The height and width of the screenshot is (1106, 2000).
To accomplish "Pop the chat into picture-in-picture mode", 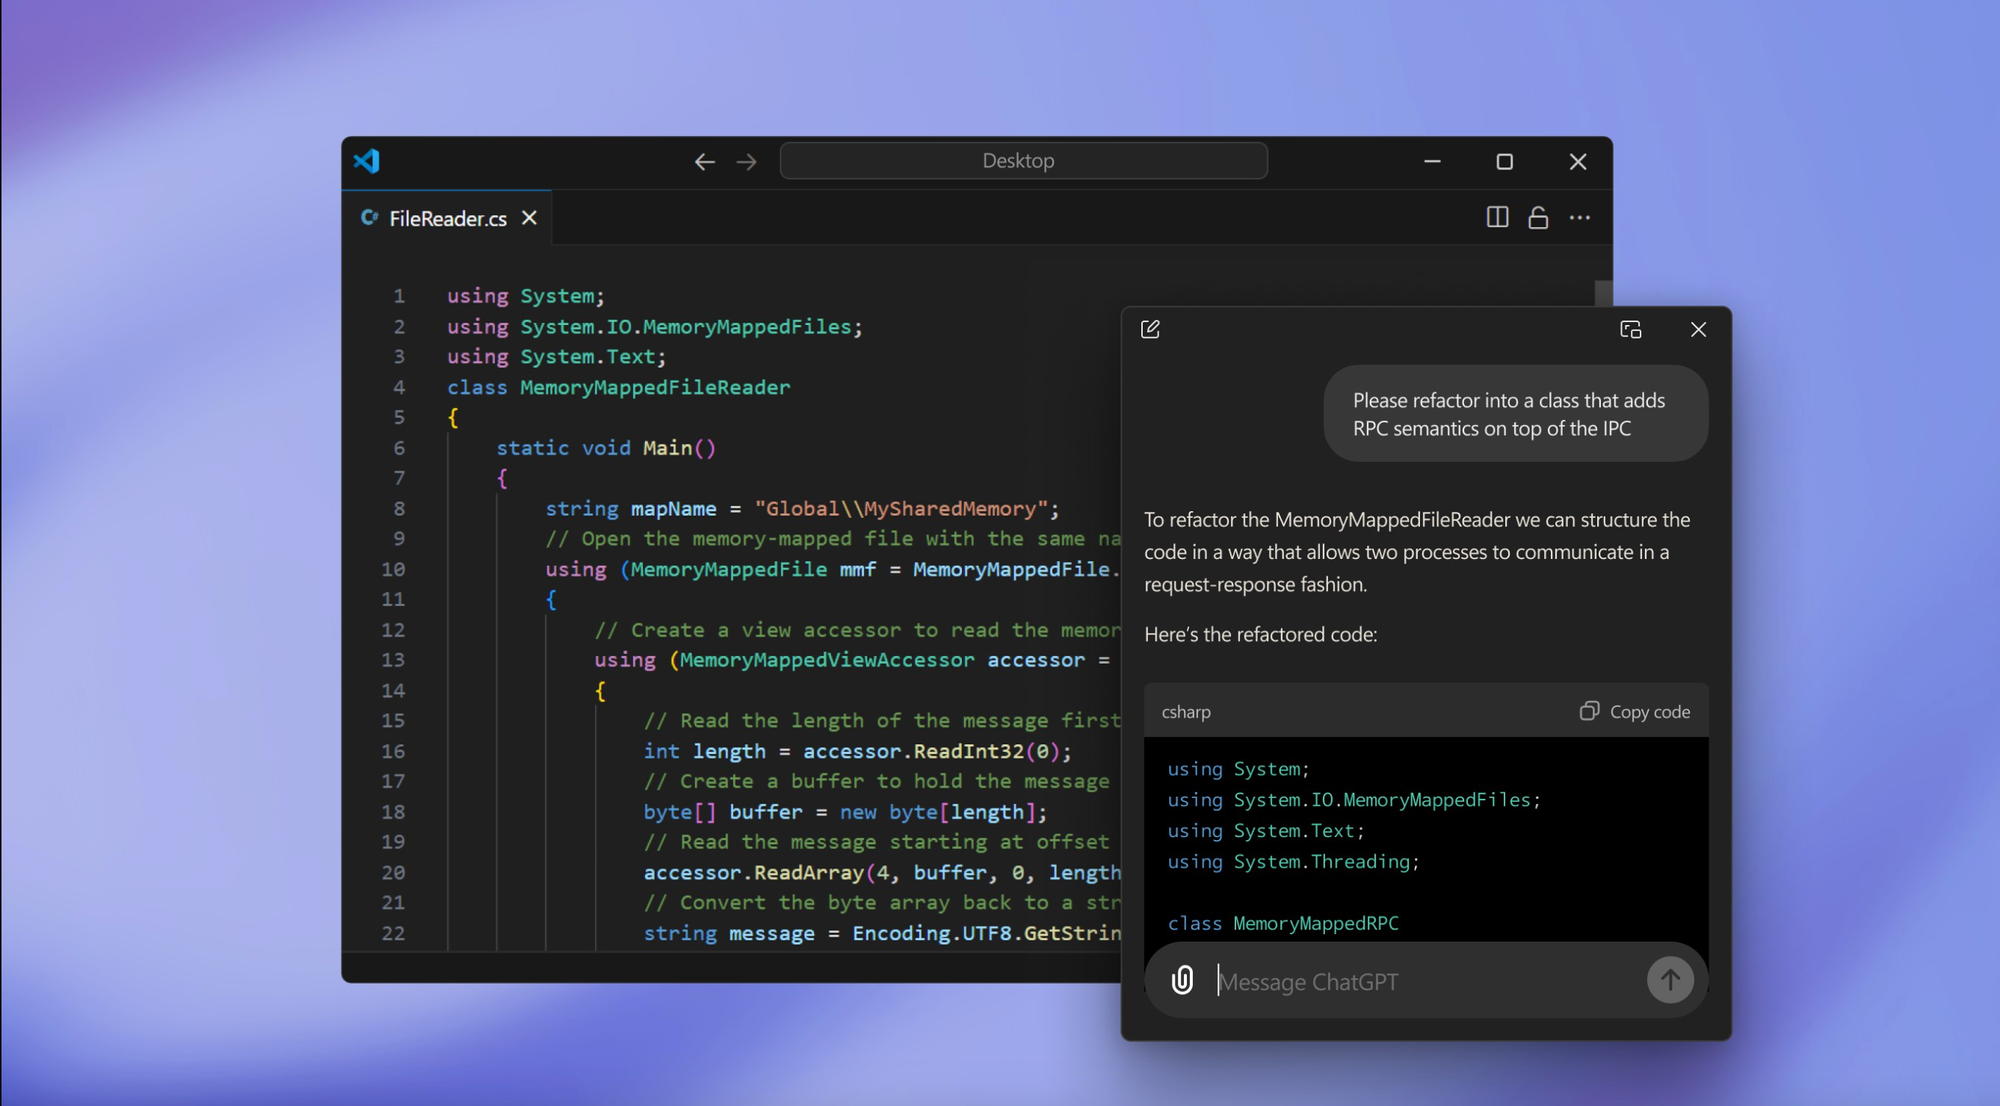I will coord(1631,329).
